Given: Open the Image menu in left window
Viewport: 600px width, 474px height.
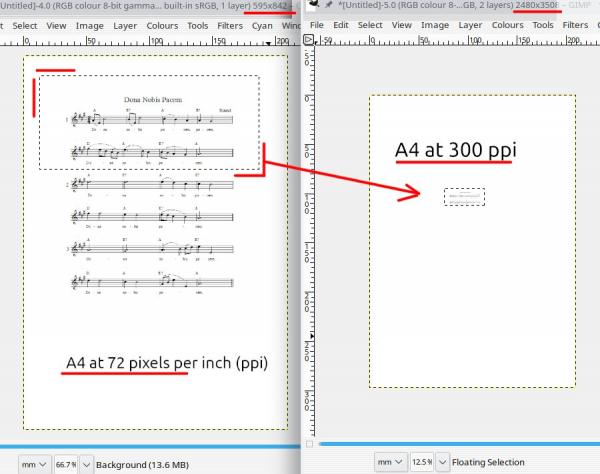Looking at the screenshot, I should point(90,26).
